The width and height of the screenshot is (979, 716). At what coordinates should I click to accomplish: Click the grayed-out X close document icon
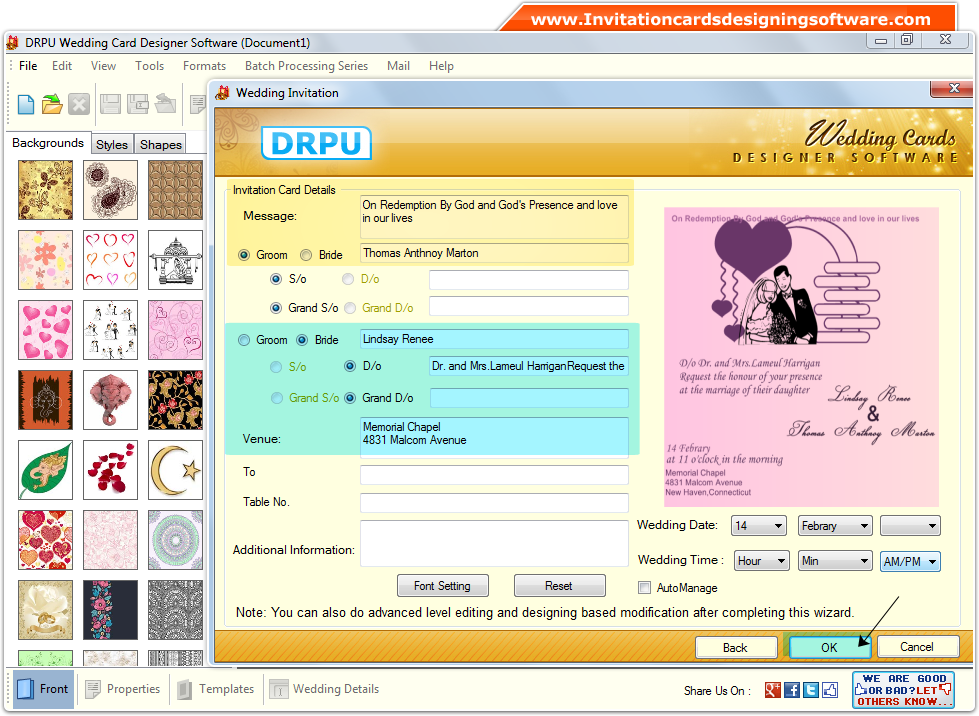point(79,104)
